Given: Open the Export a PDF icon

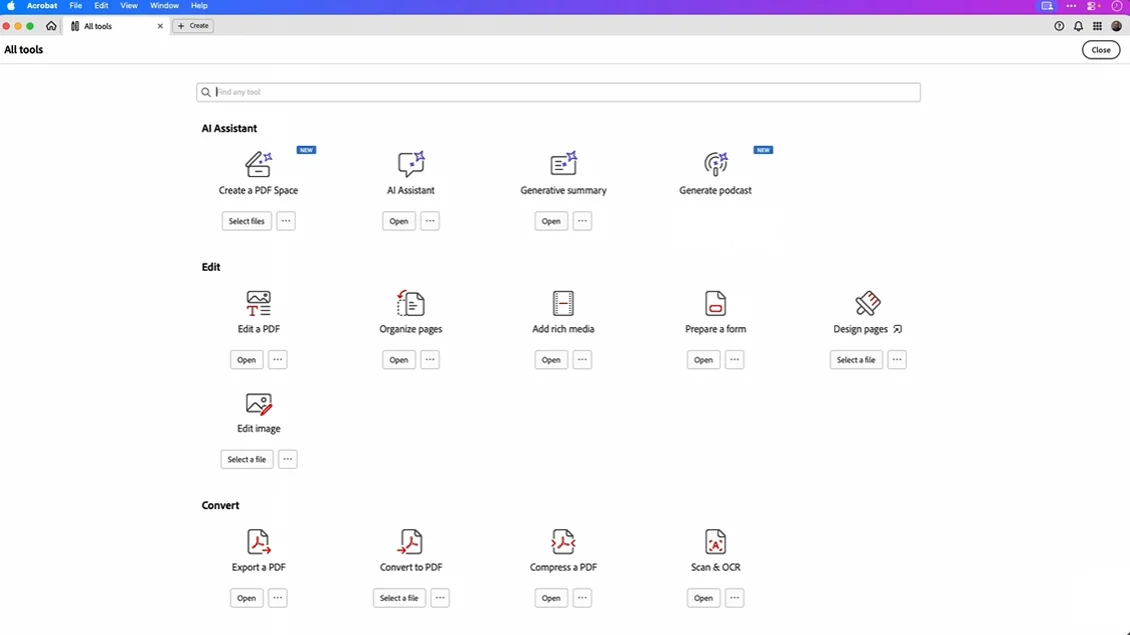Looking at the screenshot, I should tap(258, 542).
